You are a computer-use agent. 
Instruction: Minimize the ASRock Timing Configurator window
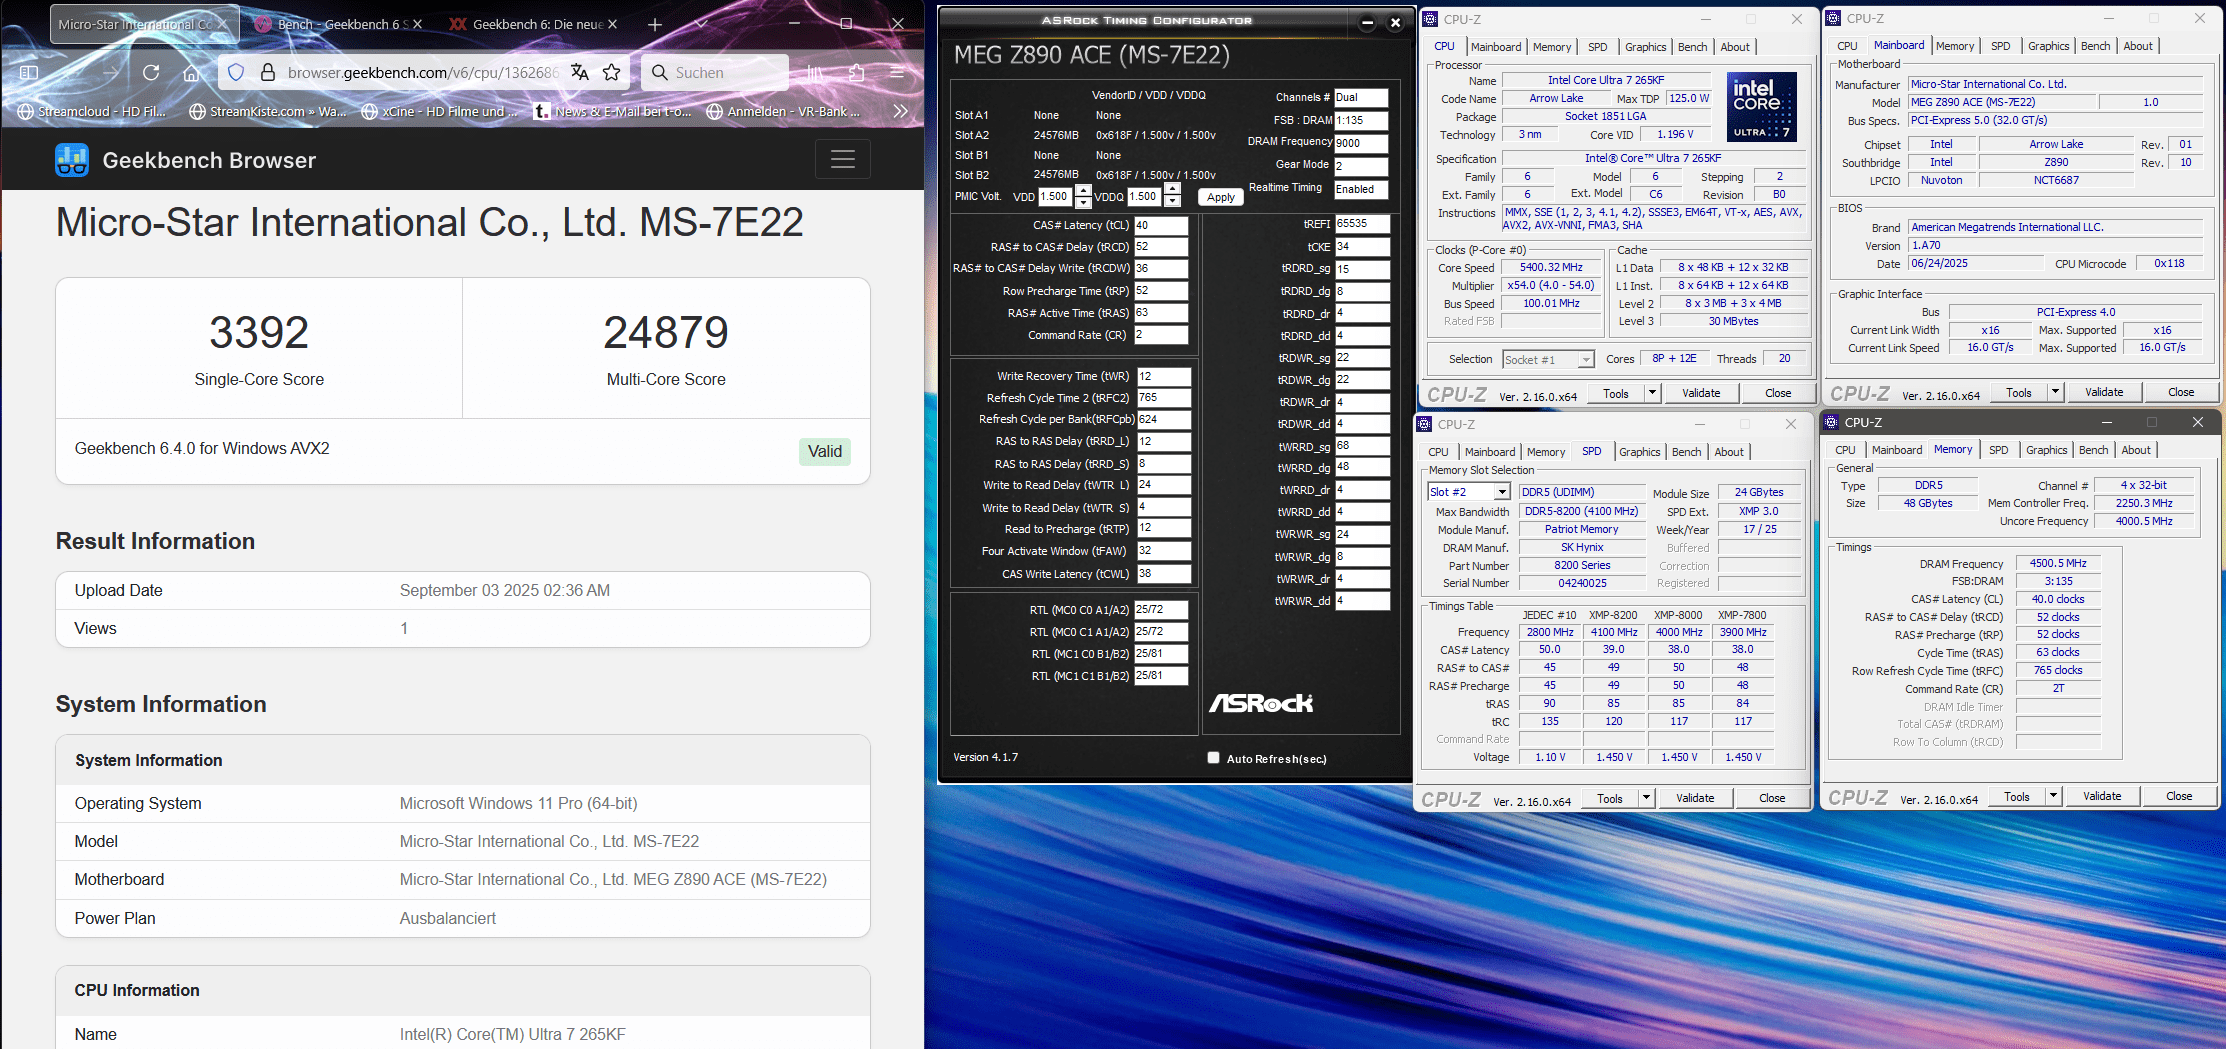point(1368,22)
